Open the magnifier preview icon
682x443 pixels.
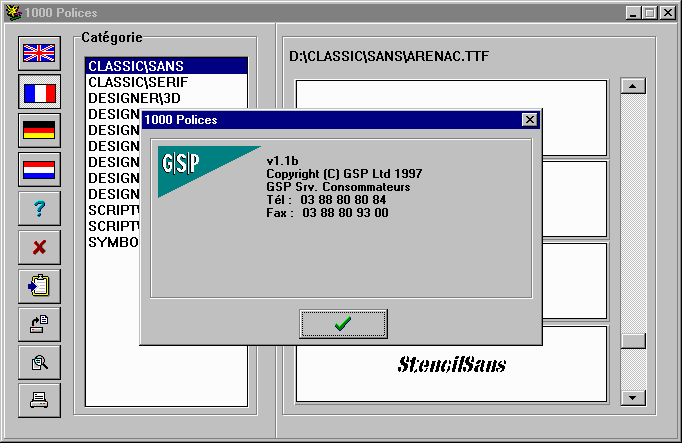tap(39, 361)
